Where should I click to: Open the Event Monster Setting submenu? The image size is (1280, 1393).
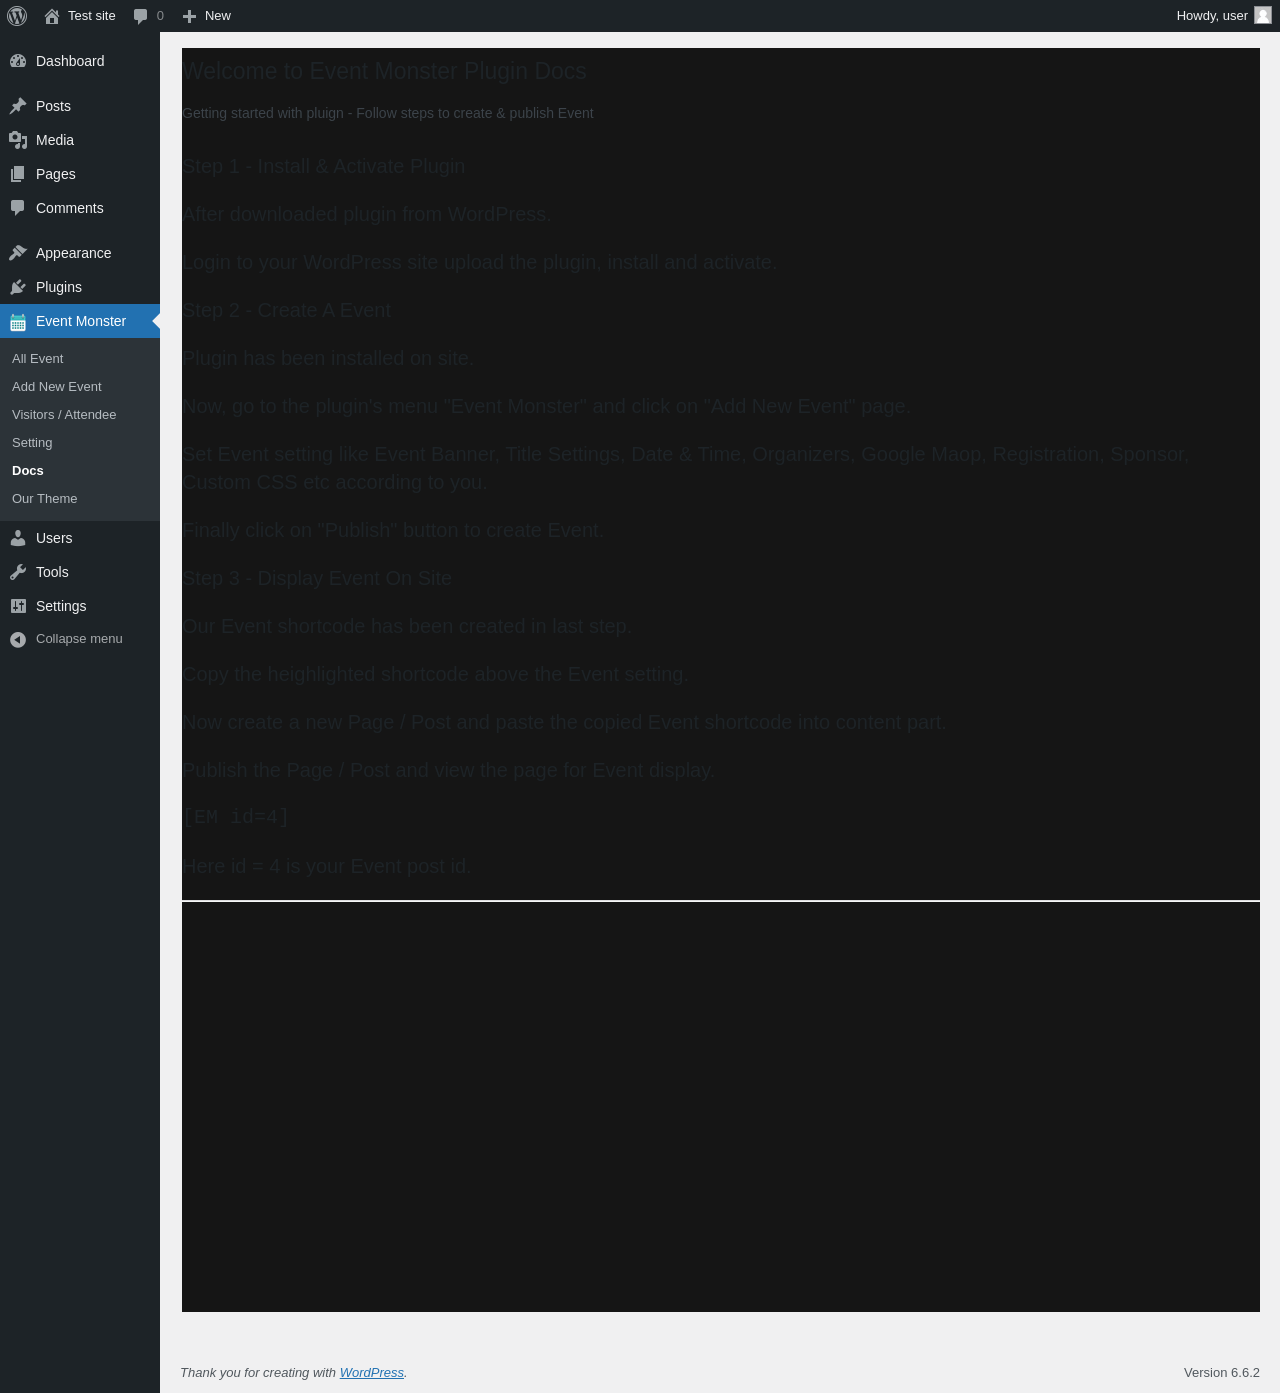80,443
